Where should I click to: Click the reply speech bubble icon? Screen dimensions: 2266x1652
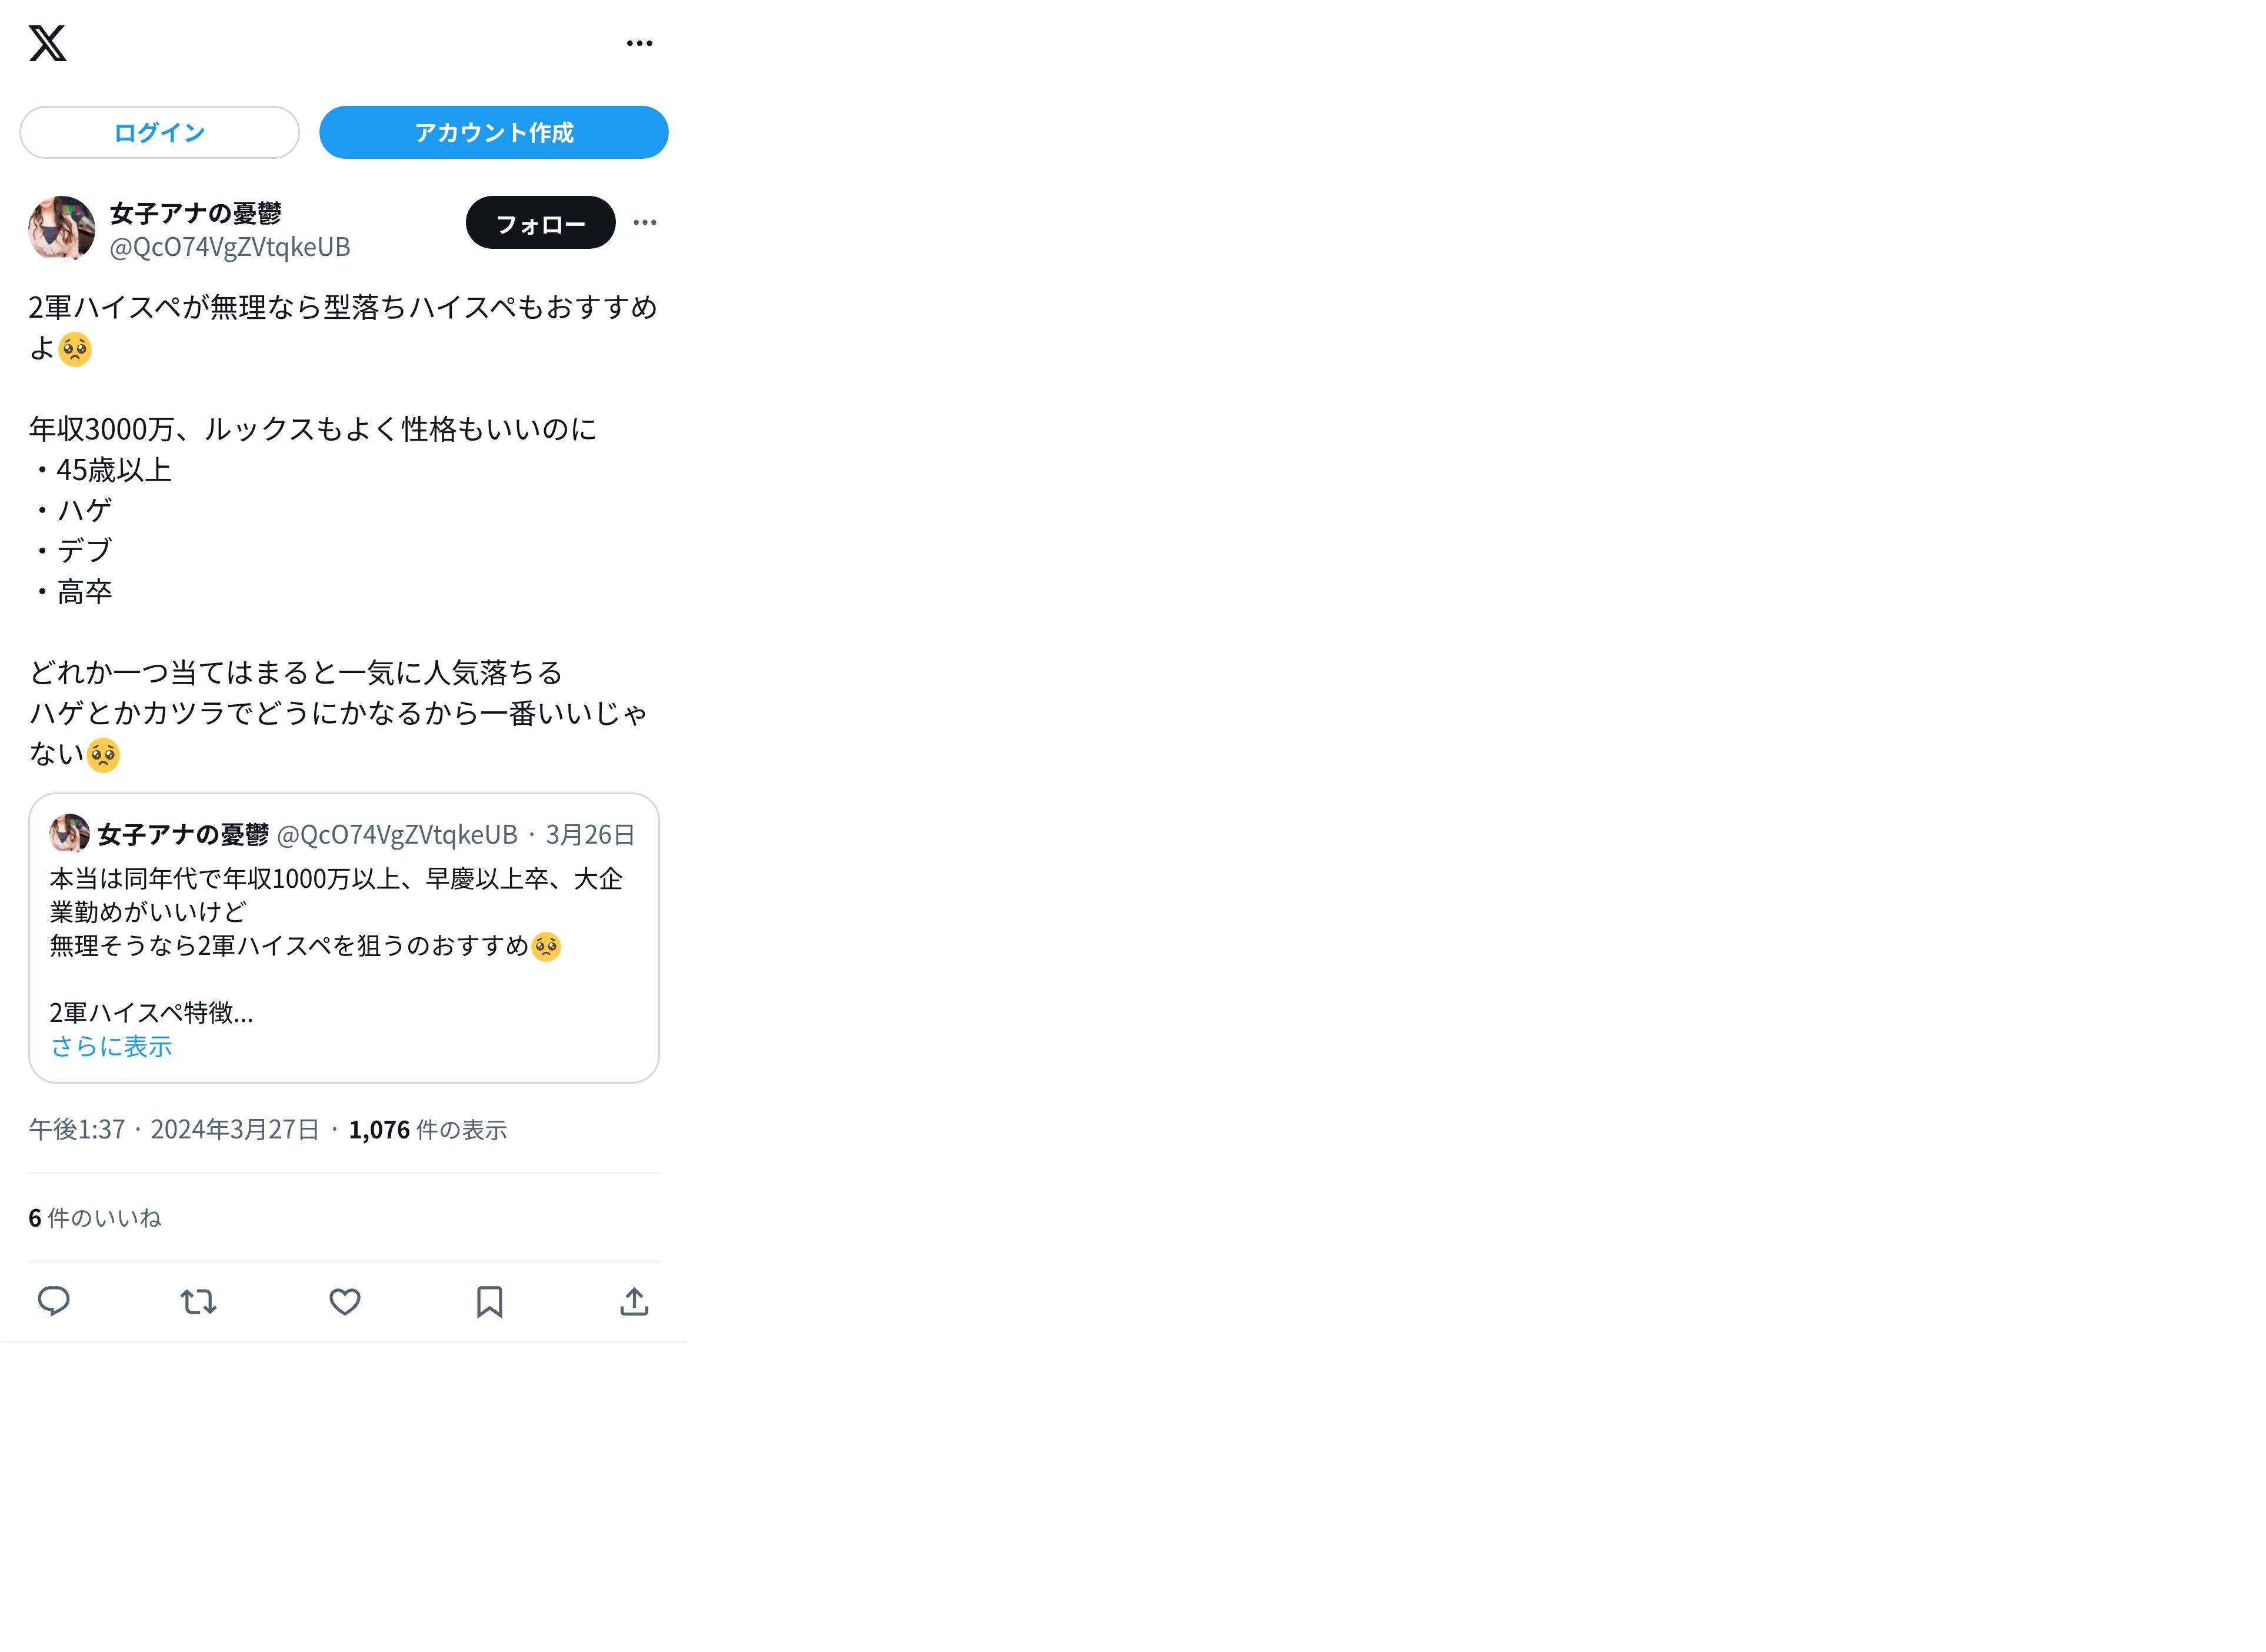pos(53,1301)
